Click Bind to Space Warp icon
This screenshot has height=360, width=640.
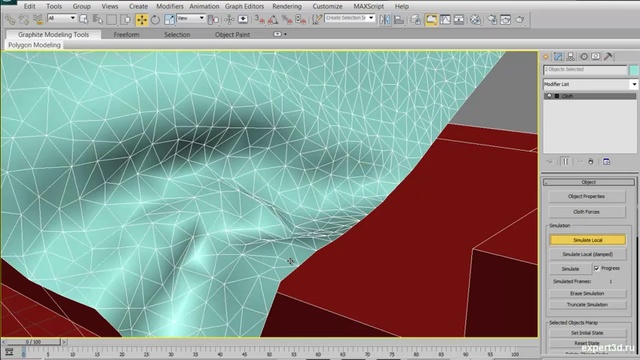point(38,19)
